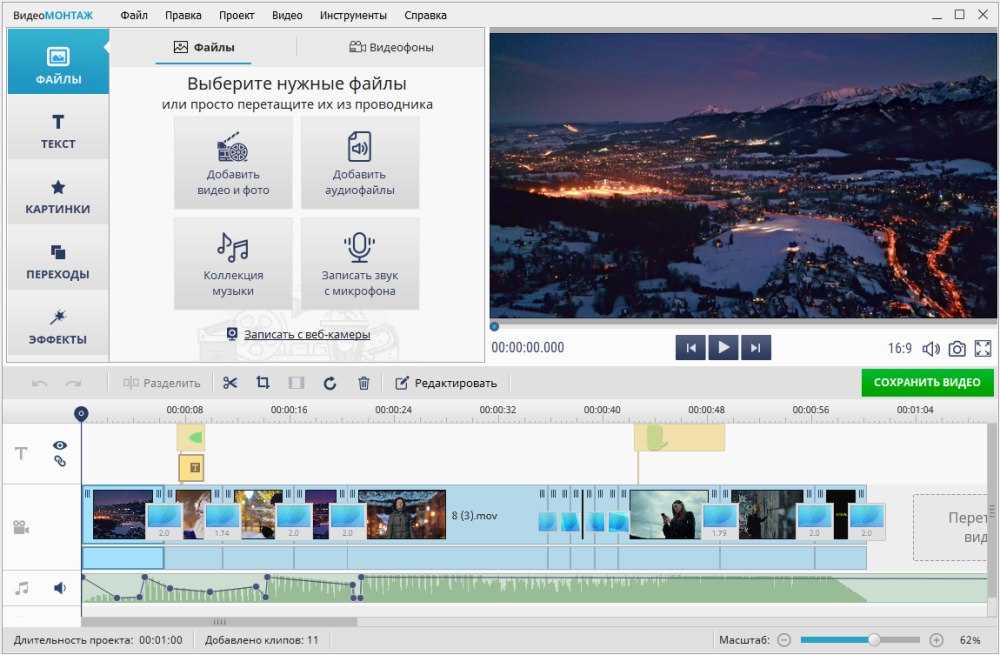The width and height of the screenshot is (1000, 655).
Task: Click Добавить видео и фото
Action: click(x=233, y=163)
